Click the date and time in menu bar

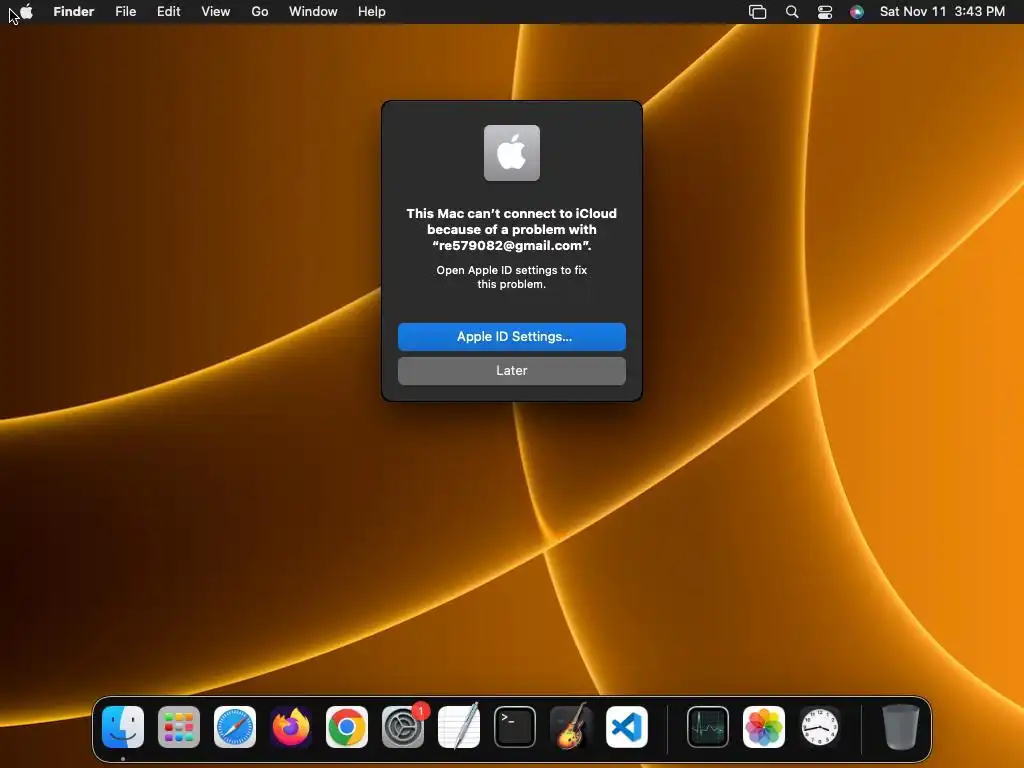coord(942,12)
